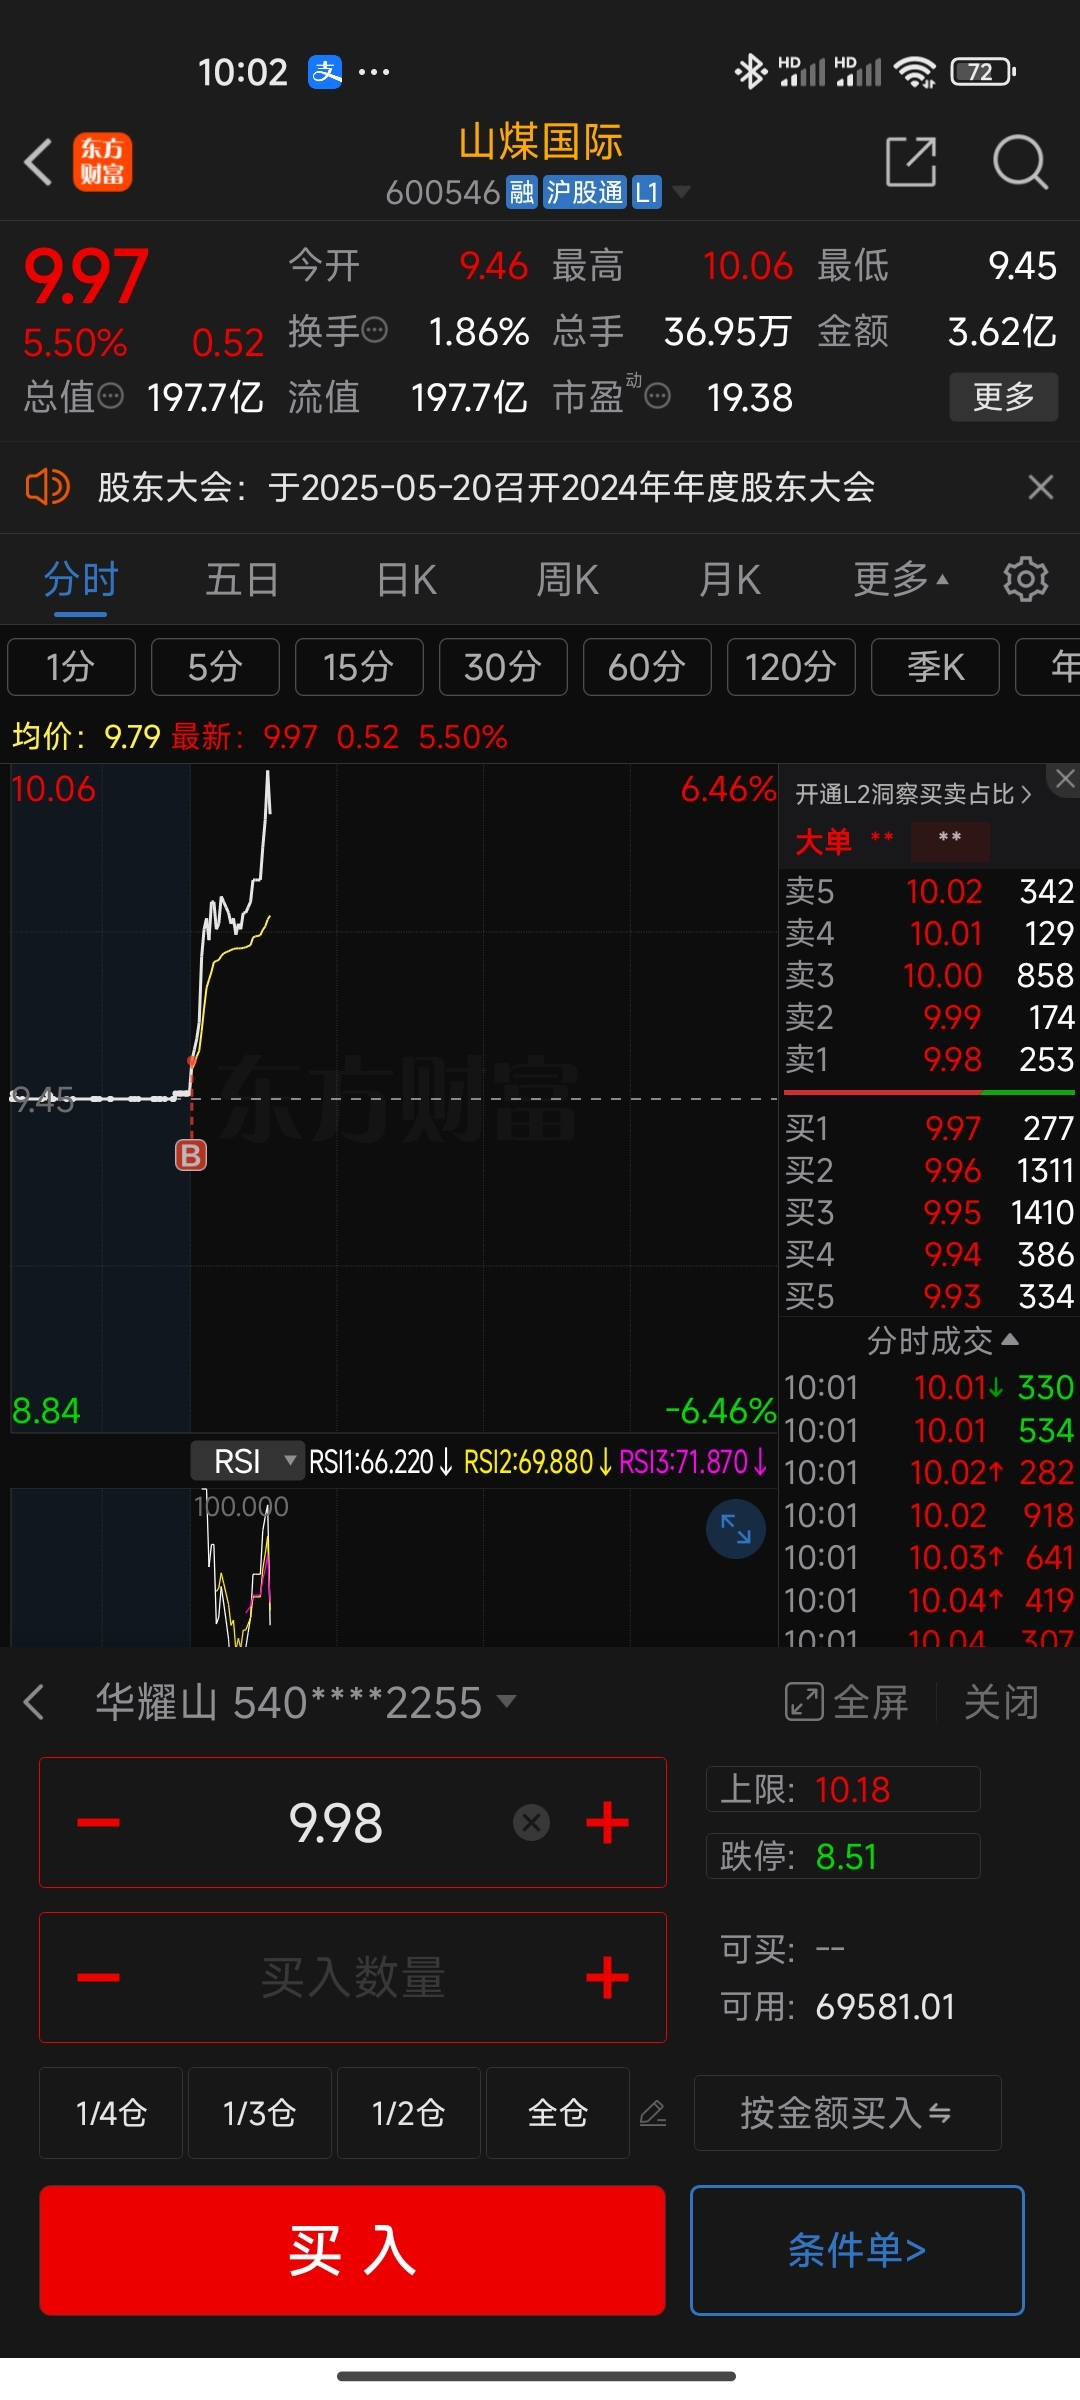Viewport: 1080px width, 2400px height.
Task: Select the 120分 period
Action: click(x=791, y=666)
